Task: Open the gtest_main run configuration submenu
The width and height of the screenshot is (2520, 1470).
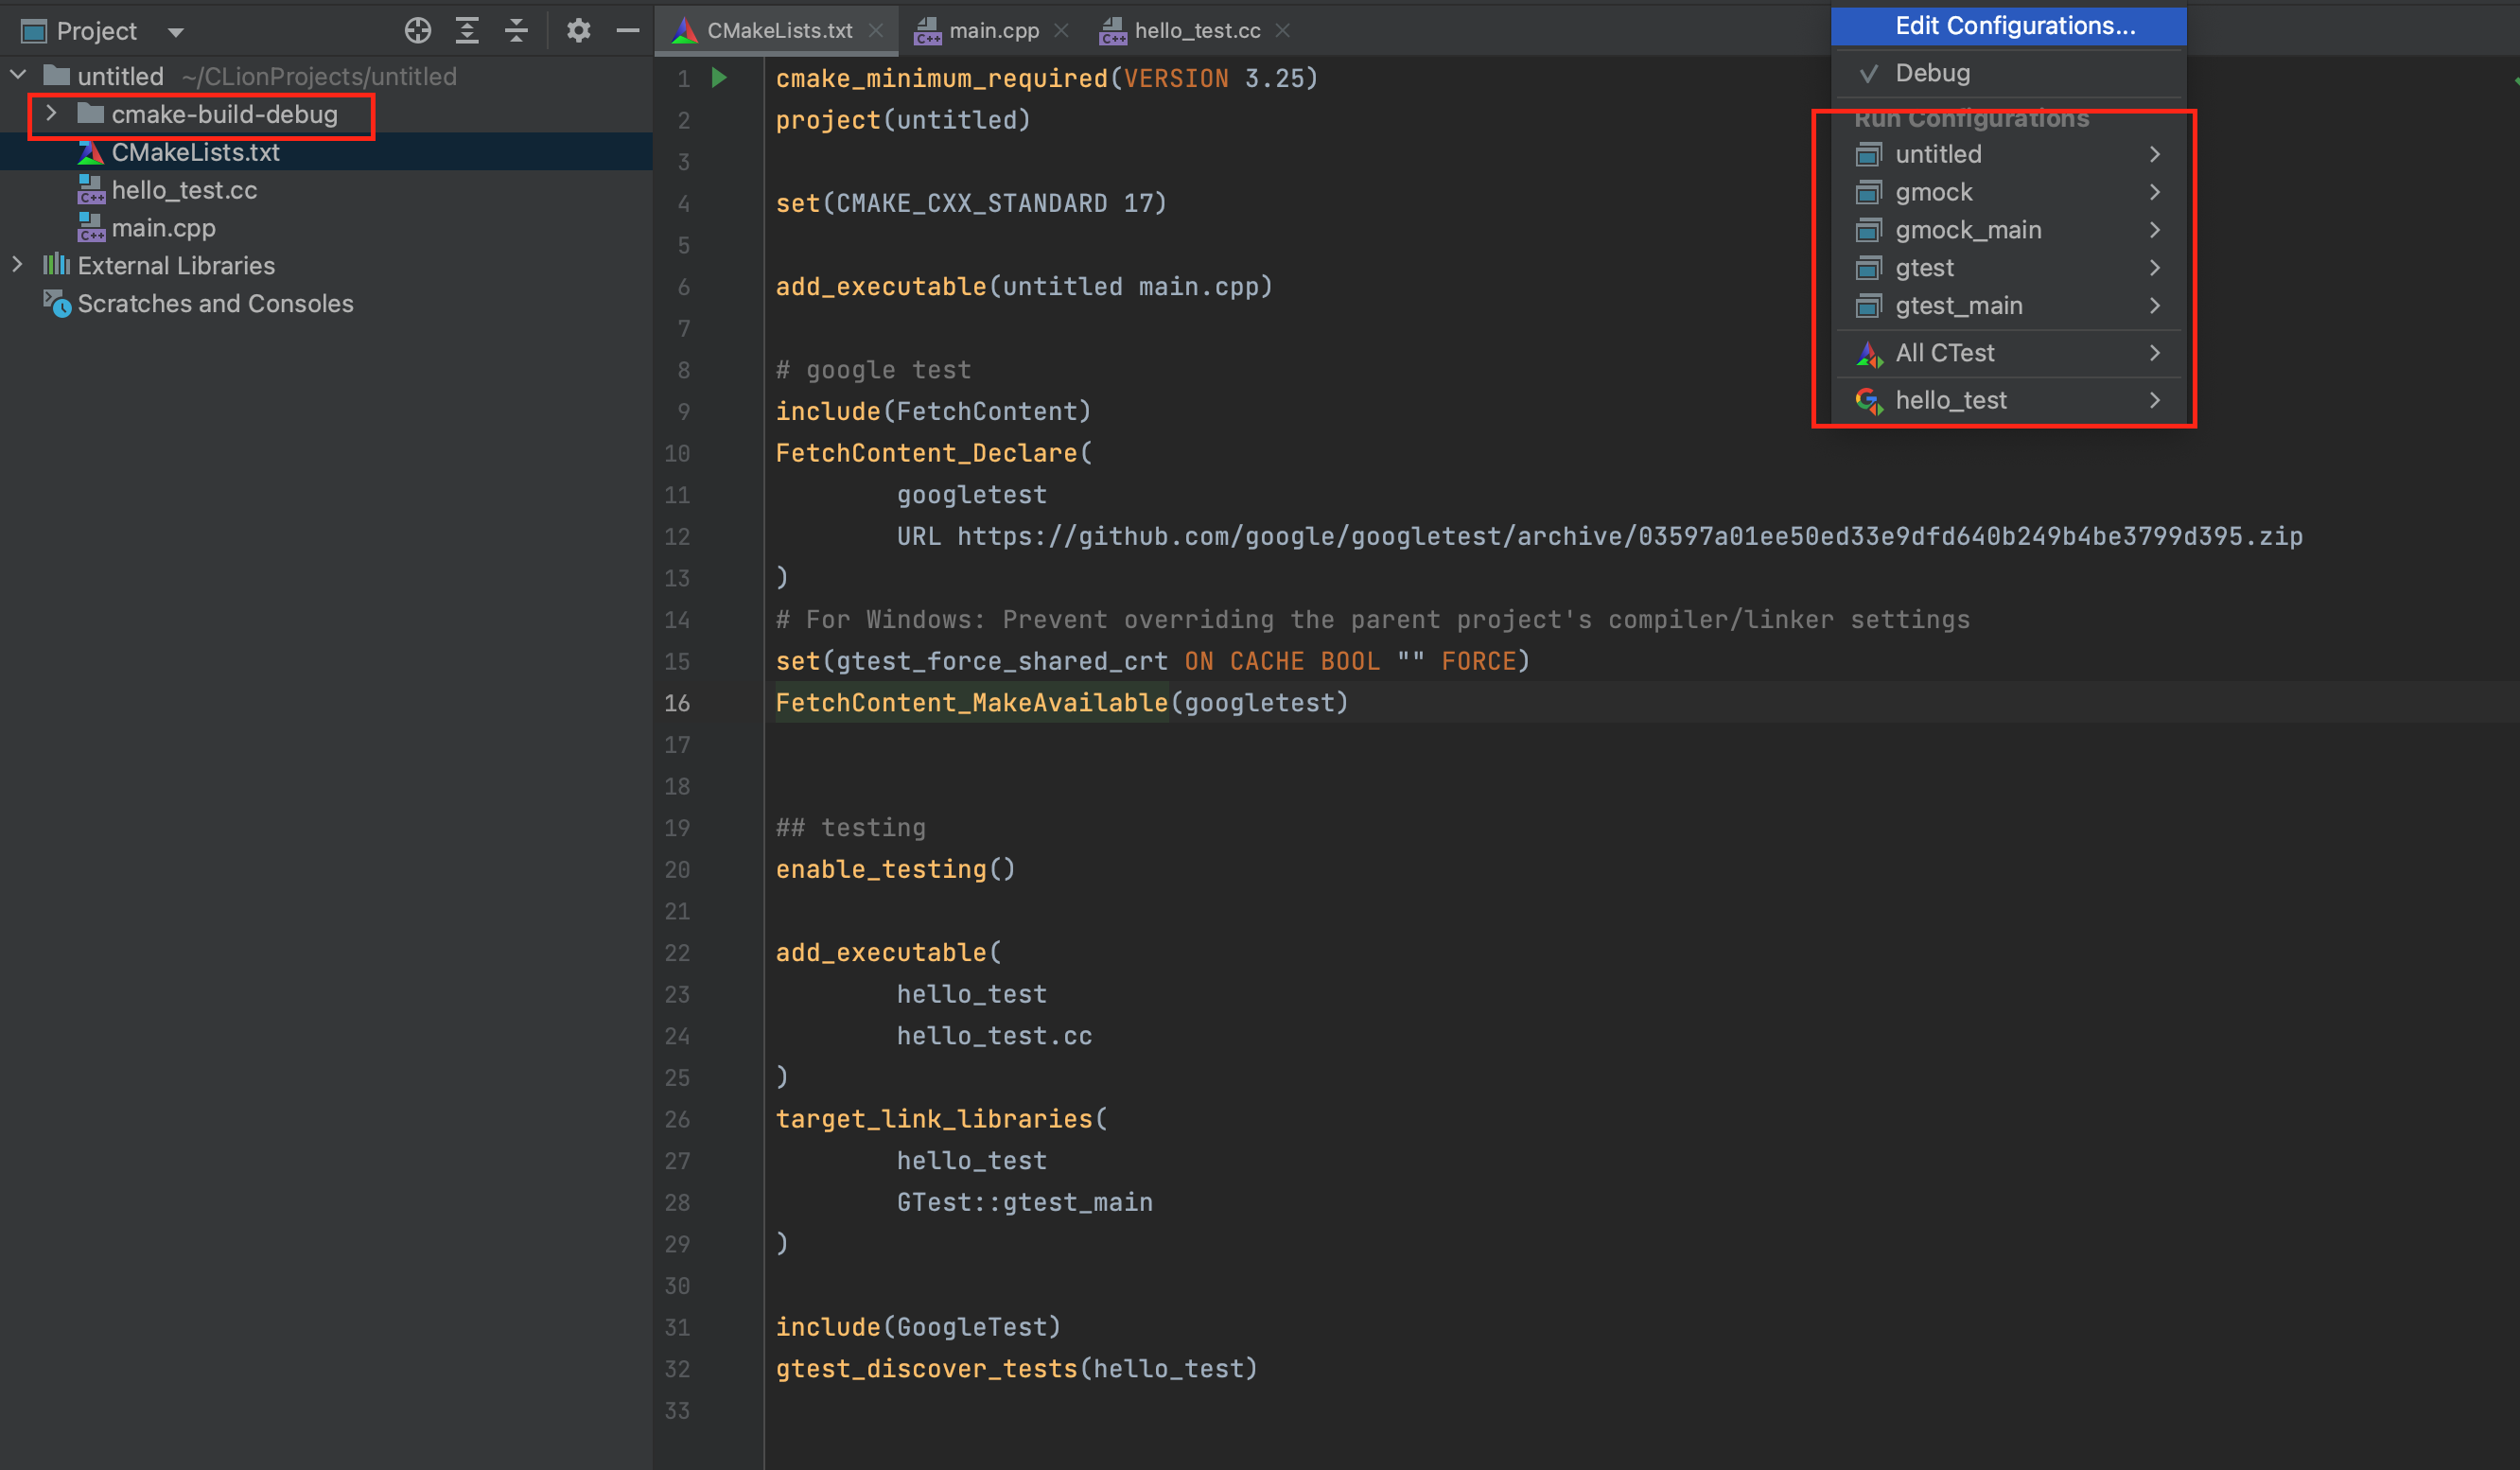Action: pyautogui.click(x=2010, y=306)
